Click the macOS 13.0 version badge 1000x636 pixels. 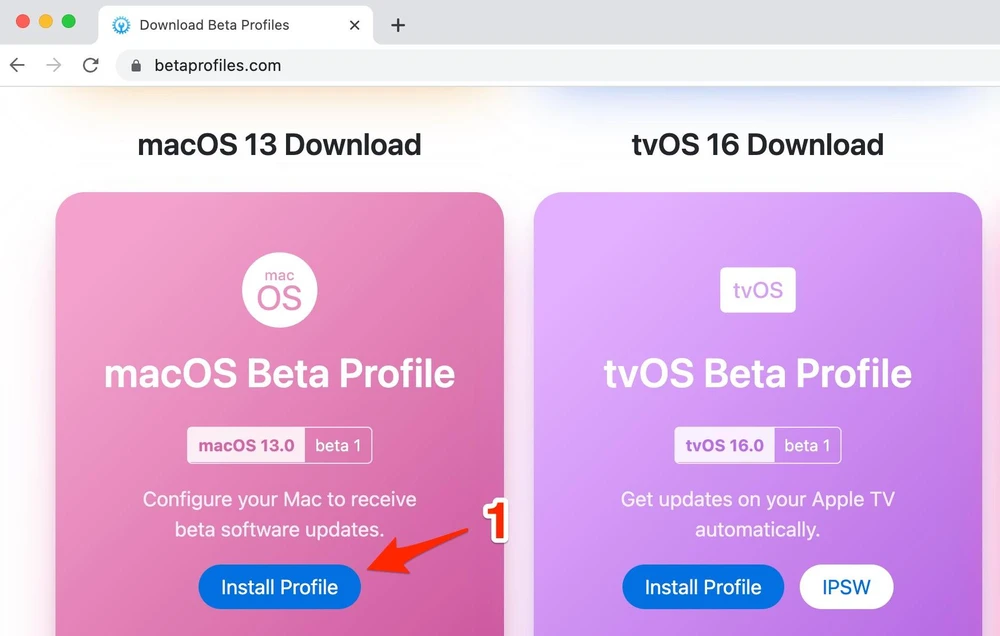[x=246, y=445]
